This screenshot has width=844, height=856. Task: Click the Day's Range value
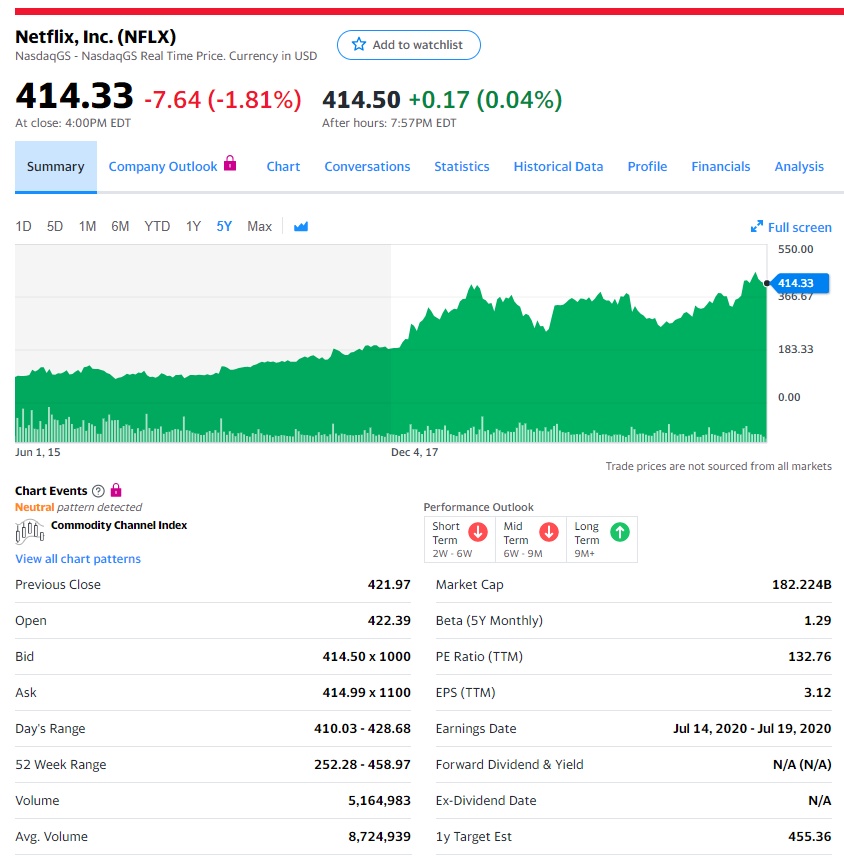tap(362, 729)
